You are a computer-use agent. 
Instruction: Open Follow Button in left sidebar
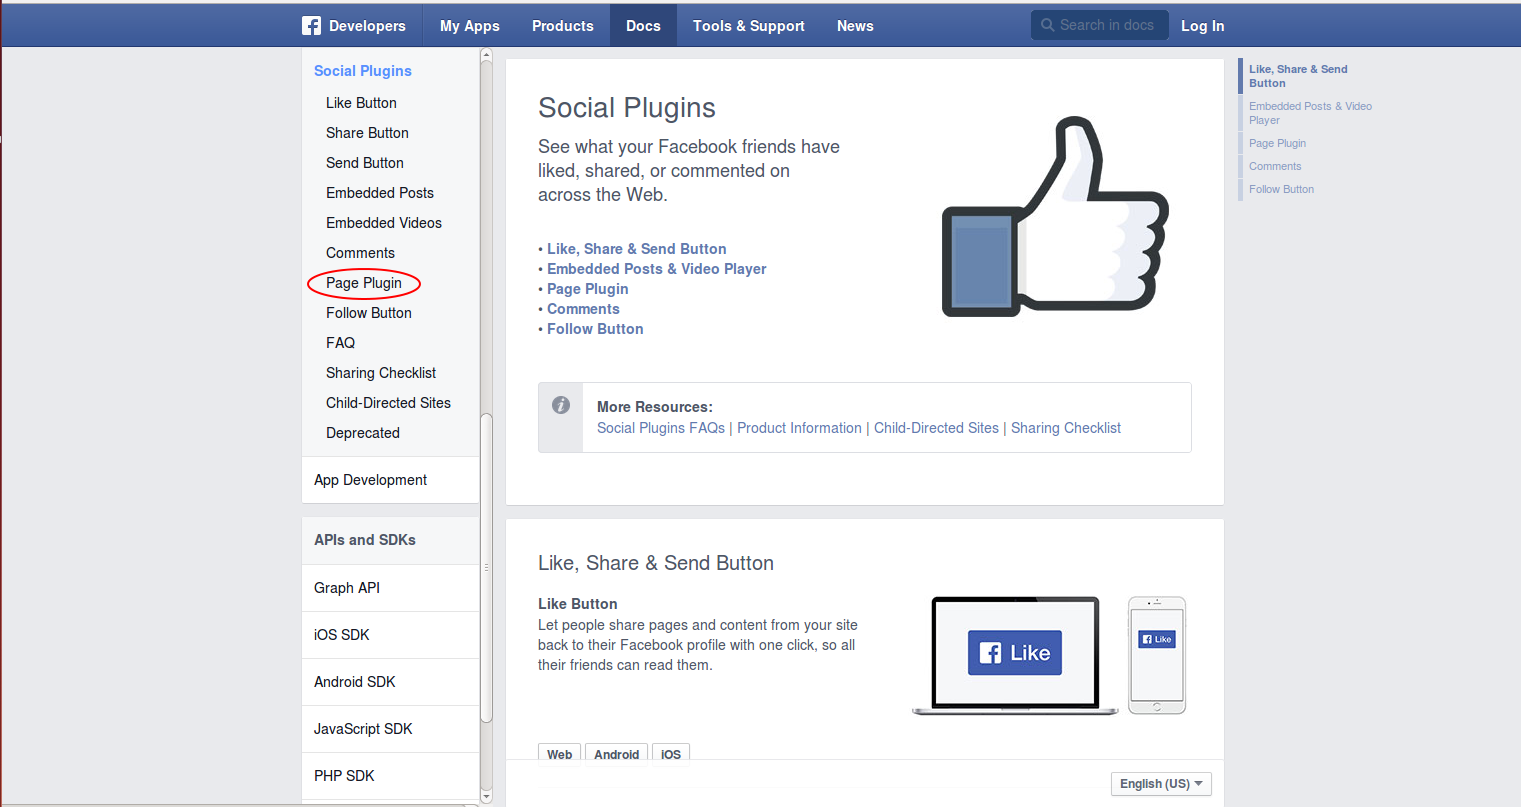point(369,313)
